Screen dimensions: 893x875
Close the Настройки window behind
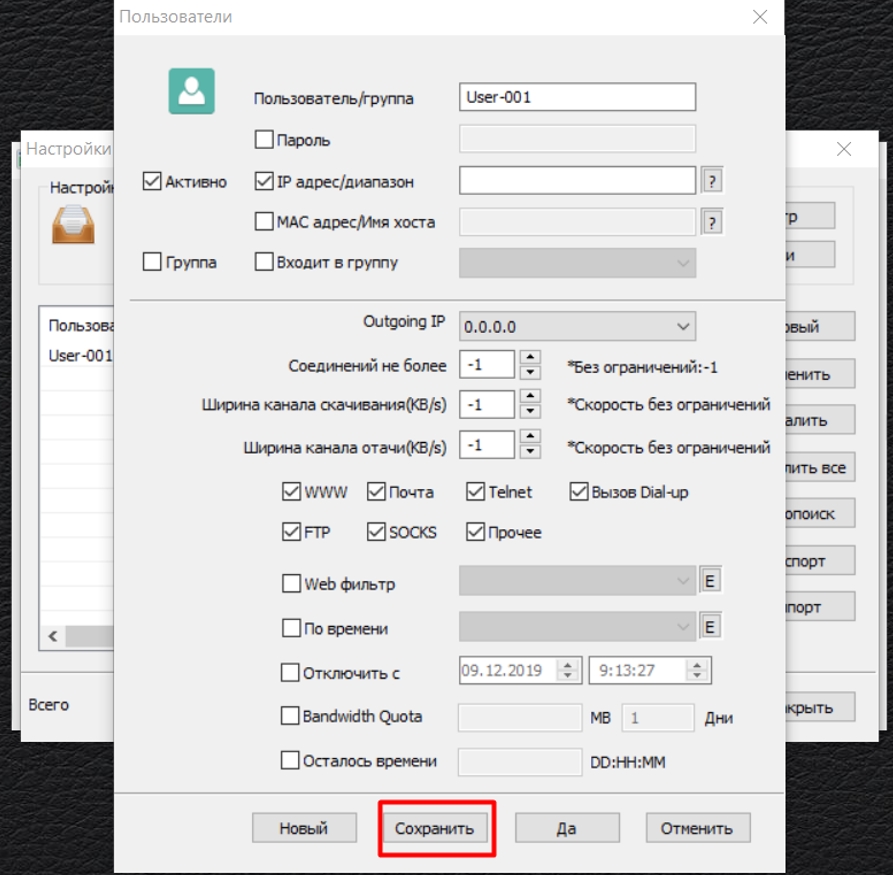843,149
